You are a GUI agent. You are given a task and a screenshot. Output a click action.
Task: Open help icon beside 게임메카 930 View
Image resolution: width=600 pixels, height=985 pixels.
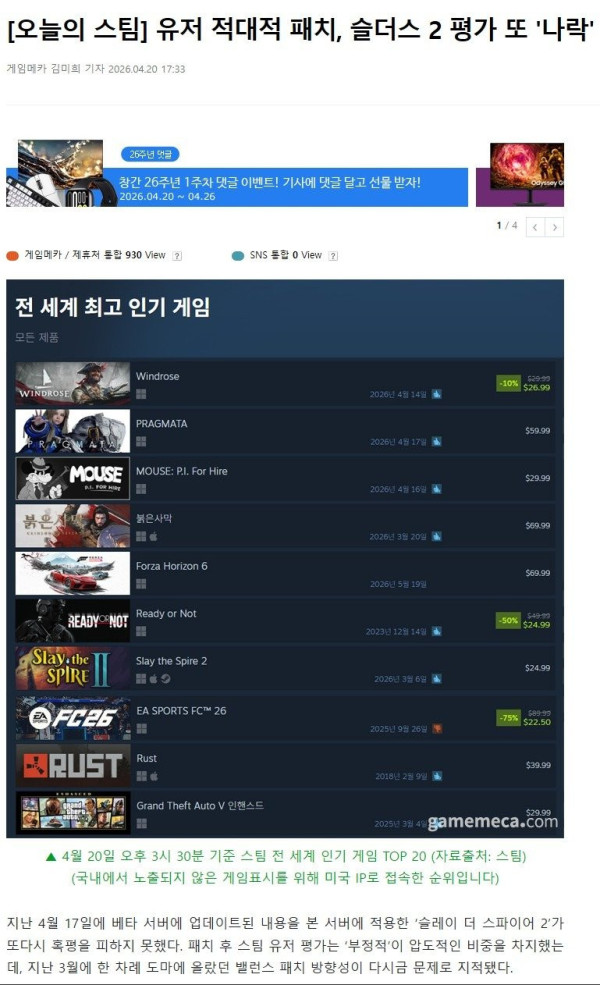[177, 256]
